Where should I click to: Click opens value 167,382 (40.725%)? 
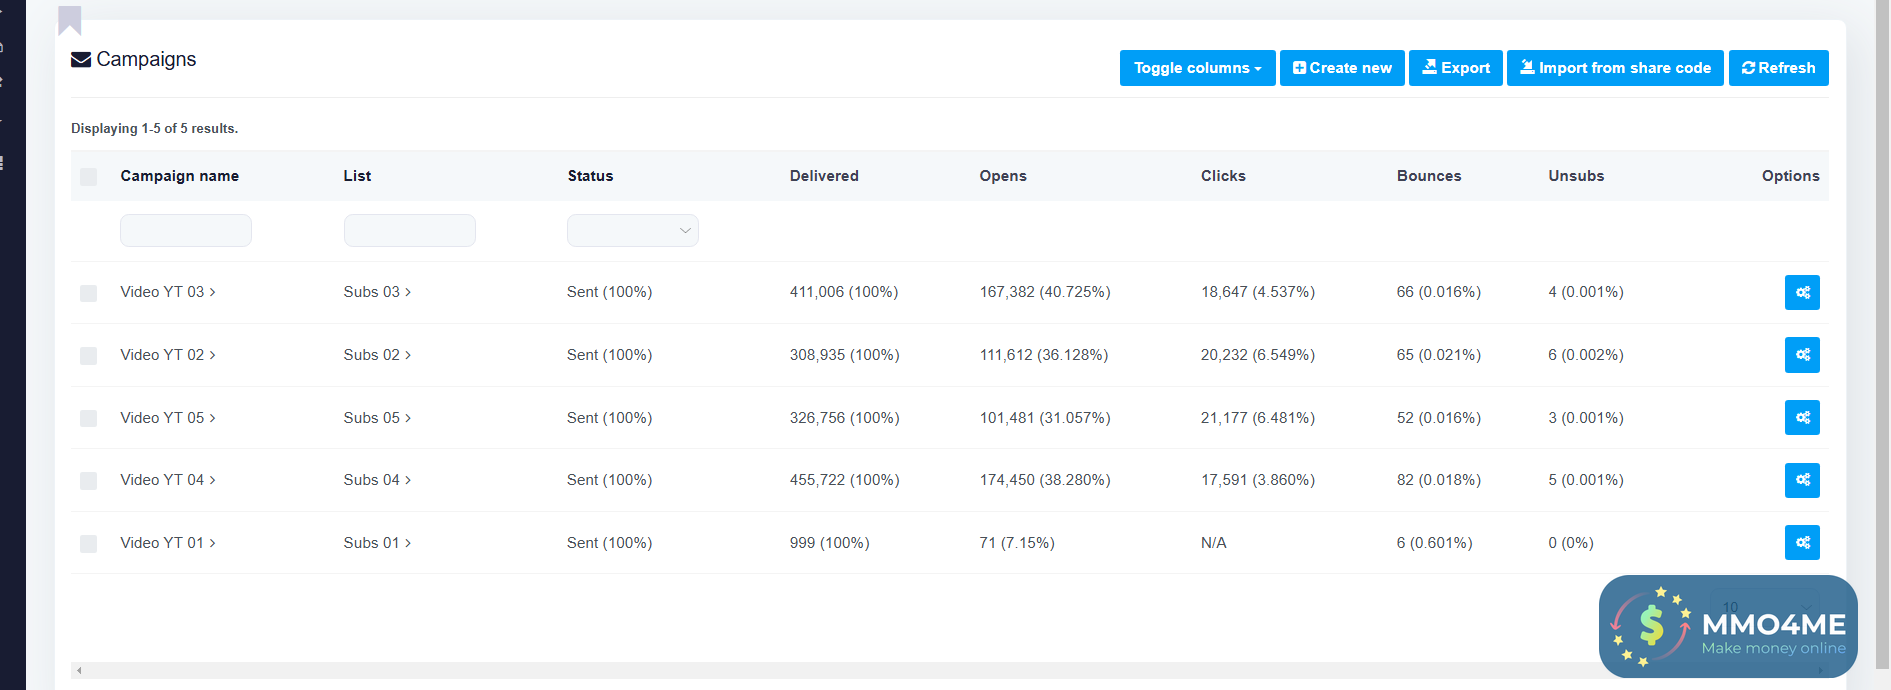click(x=1045, y=292)
